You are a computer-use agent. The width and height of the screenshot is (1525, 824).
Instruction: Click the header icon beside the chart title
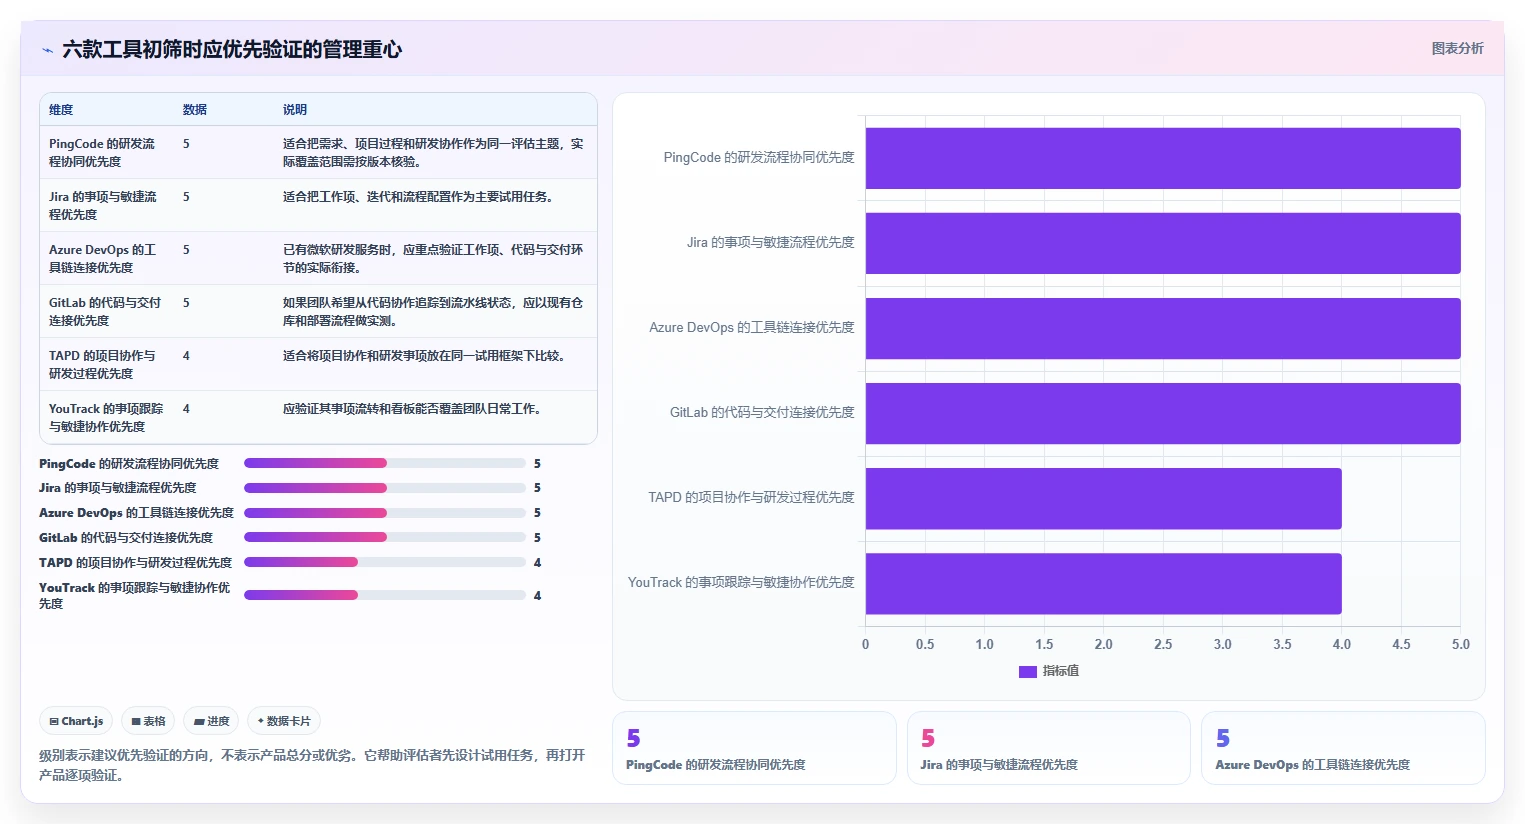[x=47, y=50]
